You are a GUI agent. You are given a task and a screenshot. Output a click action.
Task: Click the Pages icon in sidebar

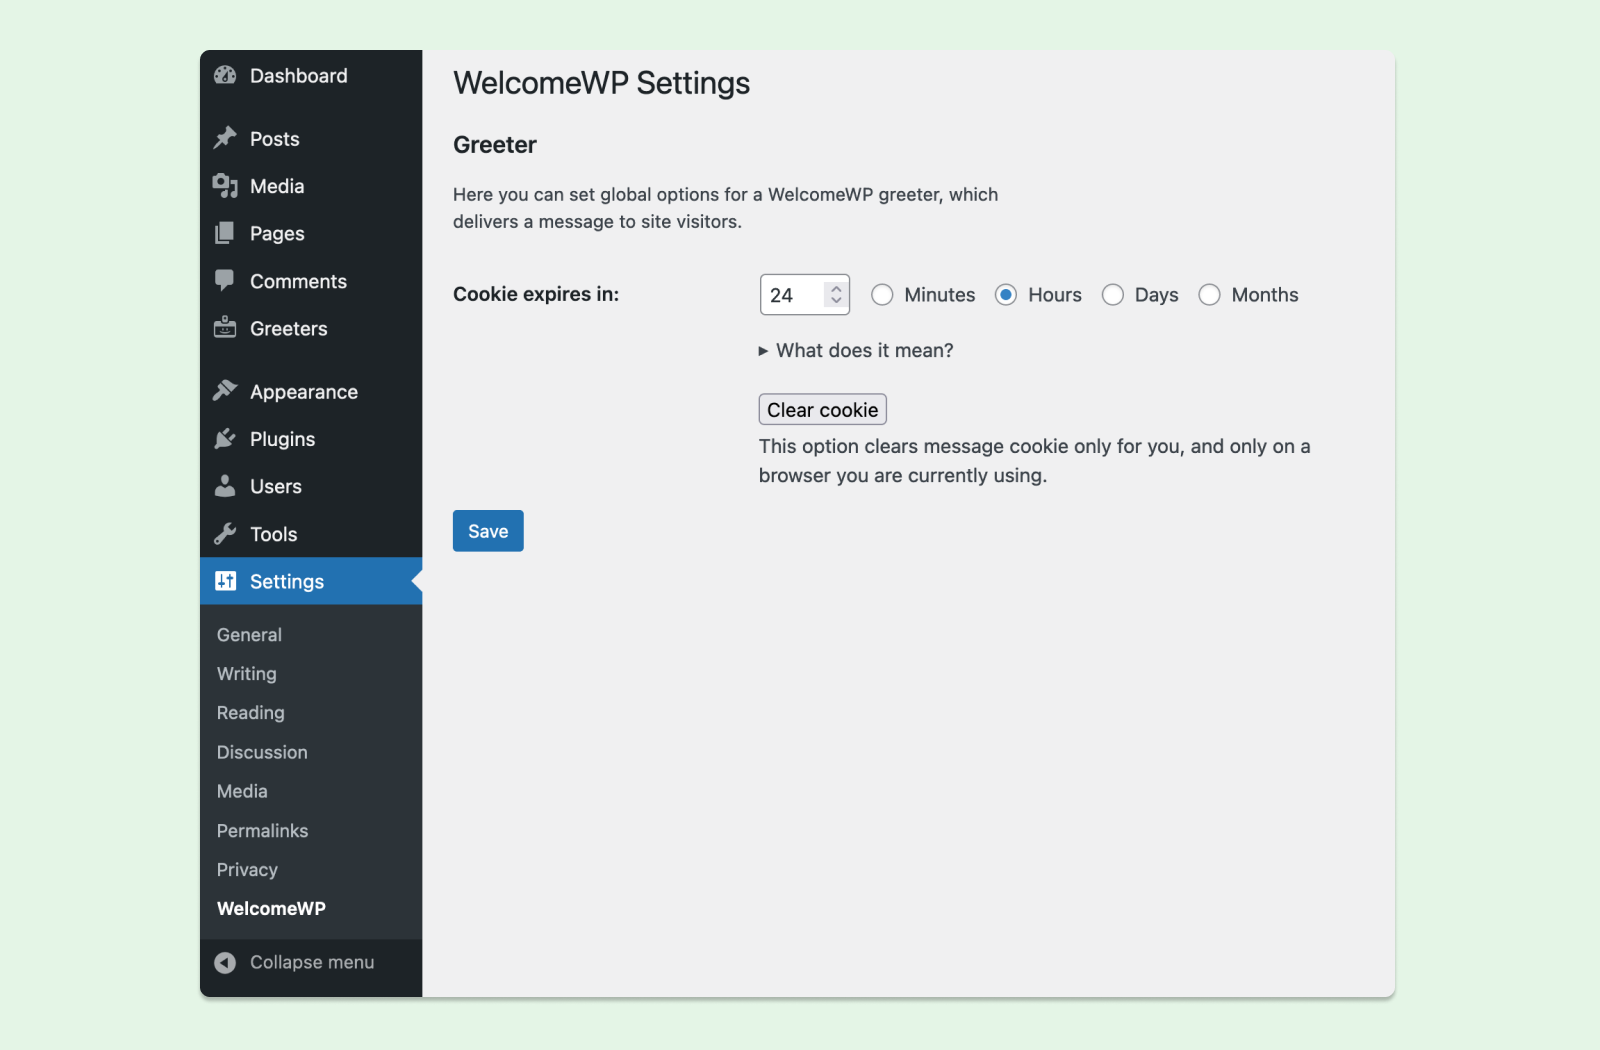pos(225,234)
